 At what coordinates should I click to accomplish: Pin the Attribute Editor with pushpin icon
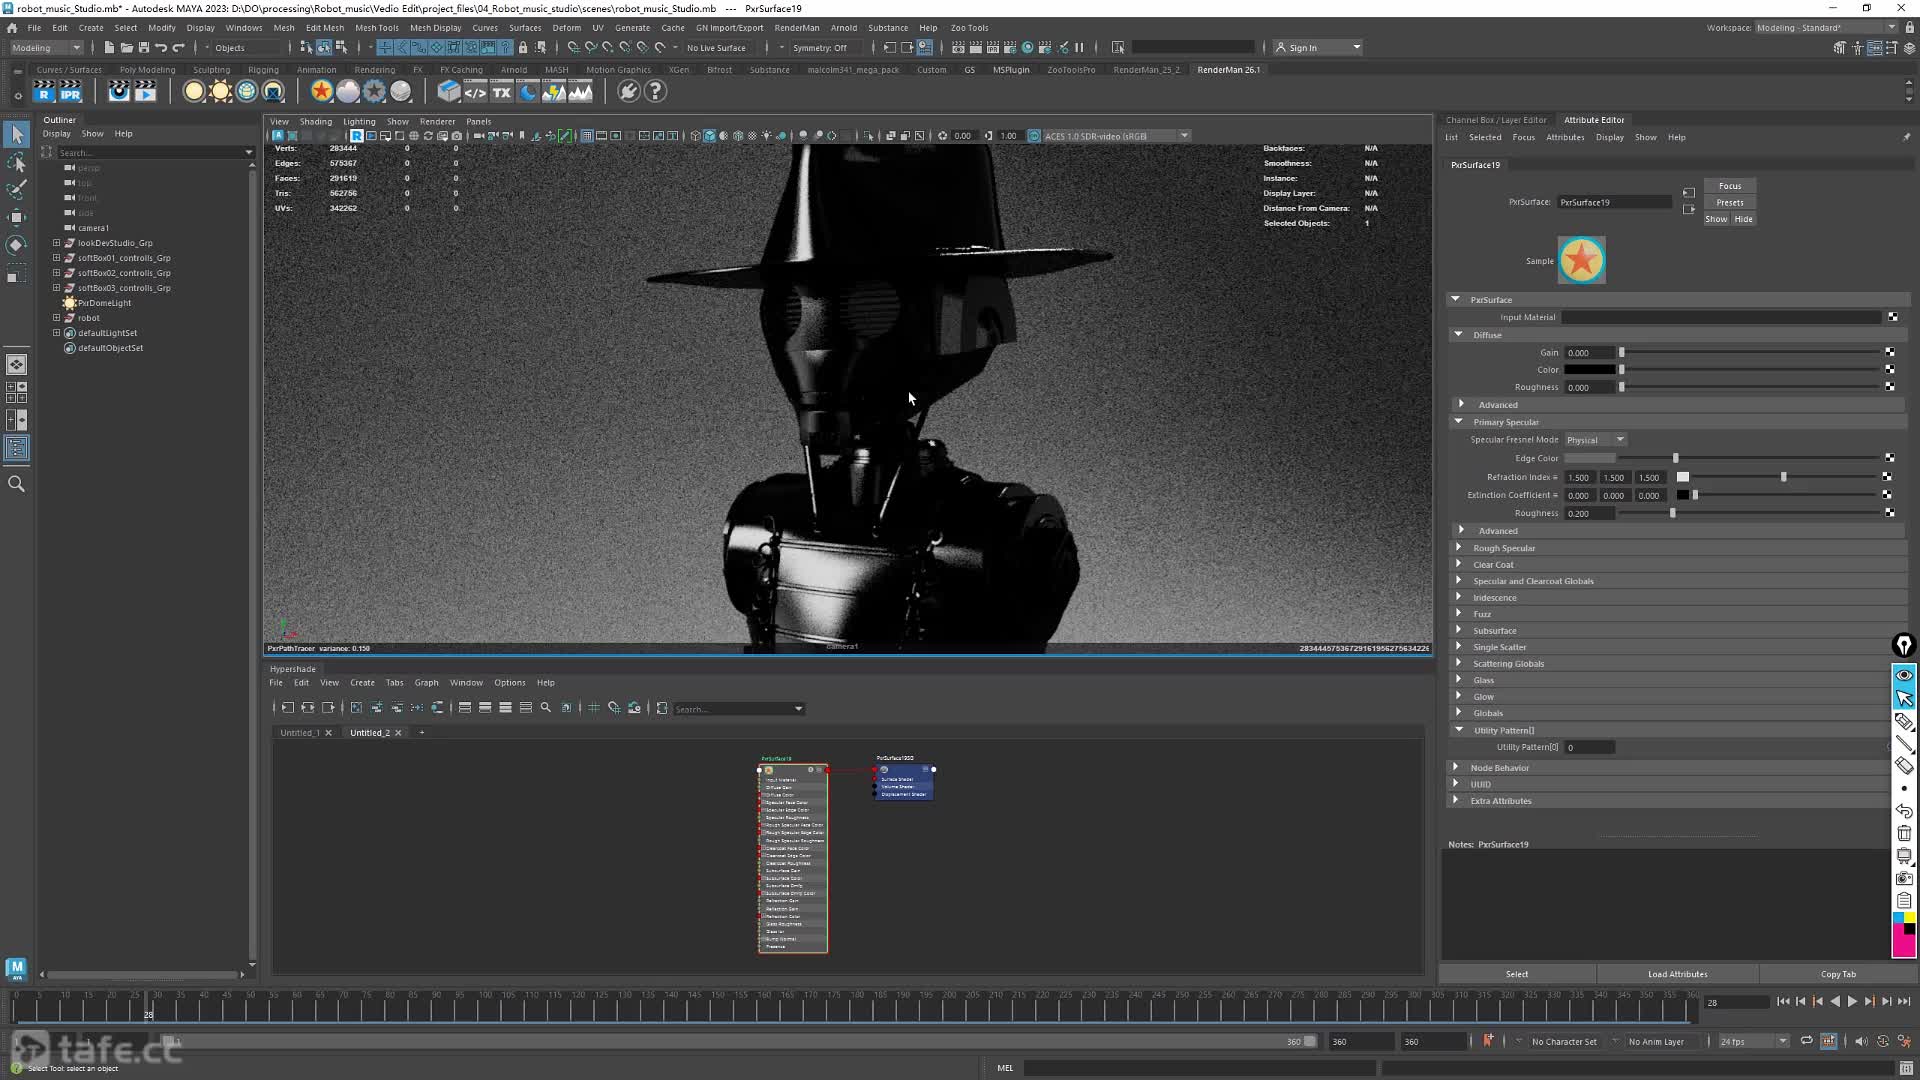(x=1906, y=137)
